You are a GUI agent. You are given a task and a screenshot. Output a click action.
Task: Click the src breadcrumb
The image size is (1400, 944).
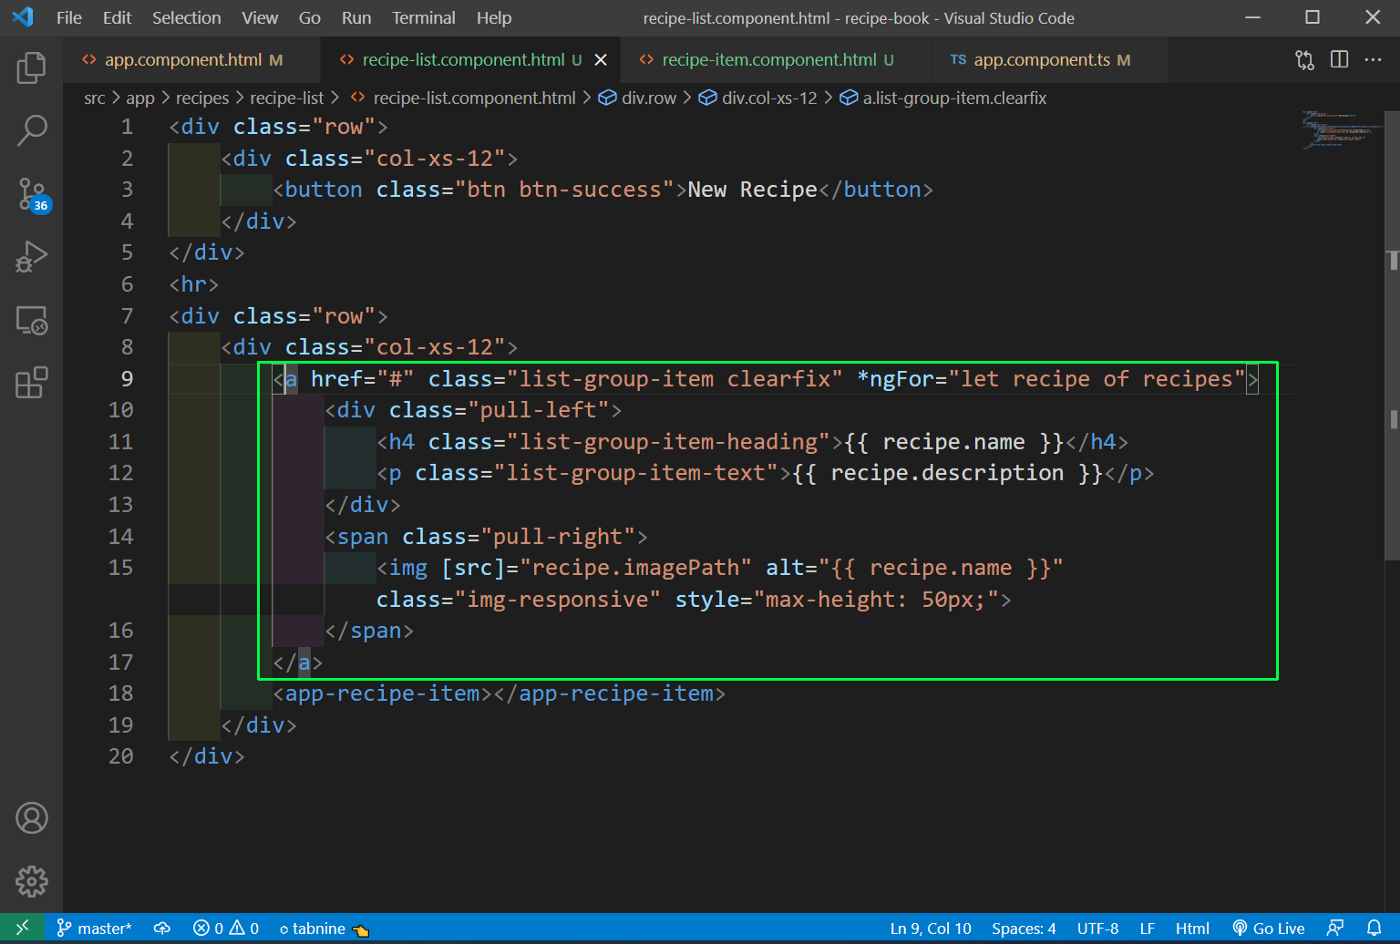click(94, 98)
